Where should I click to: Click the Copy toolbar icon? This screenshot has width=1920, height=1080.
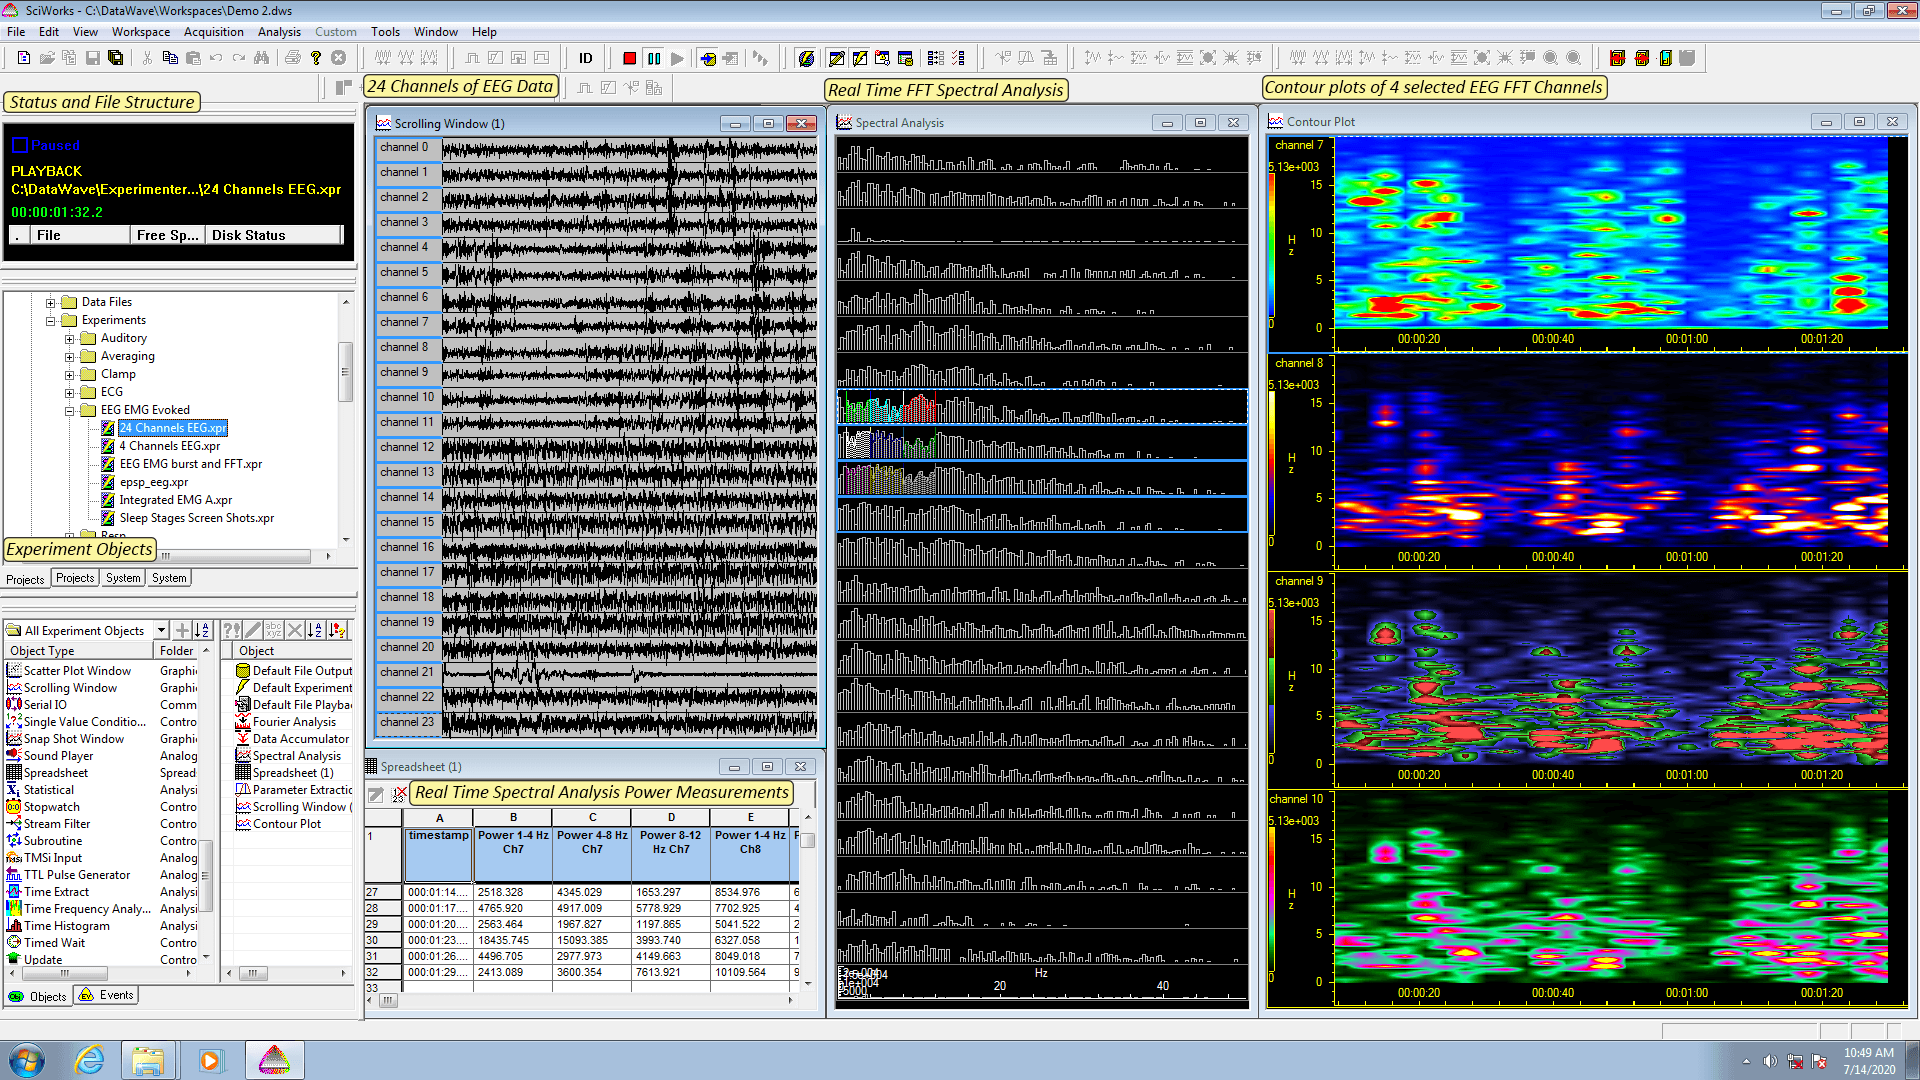[170, 58]
